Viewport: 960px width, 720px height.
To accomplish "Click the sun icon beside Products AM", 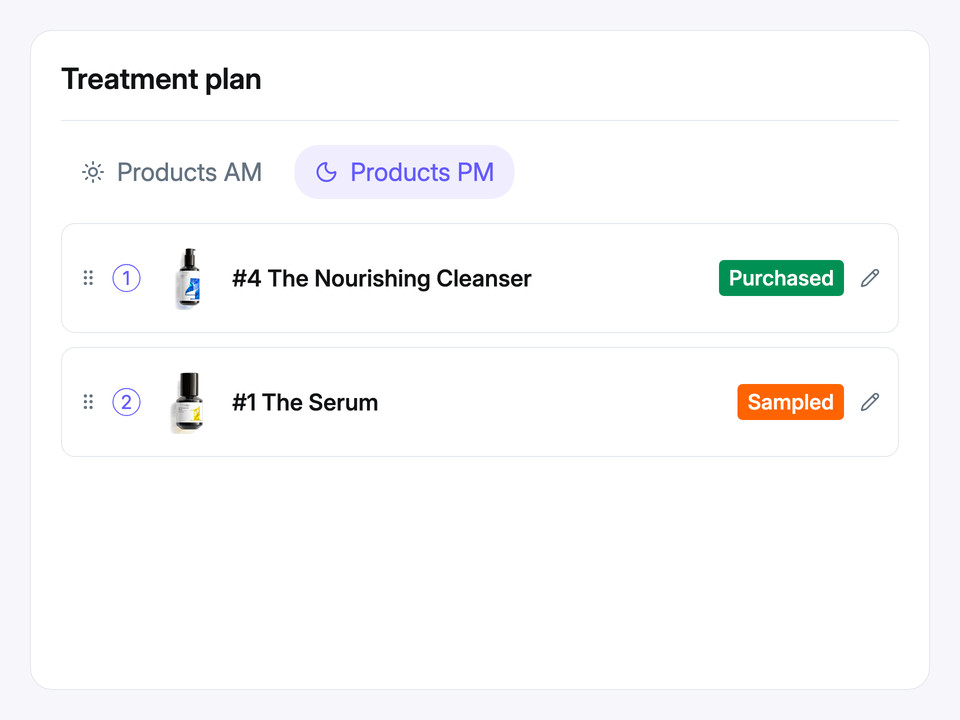I will click(93, 172).
